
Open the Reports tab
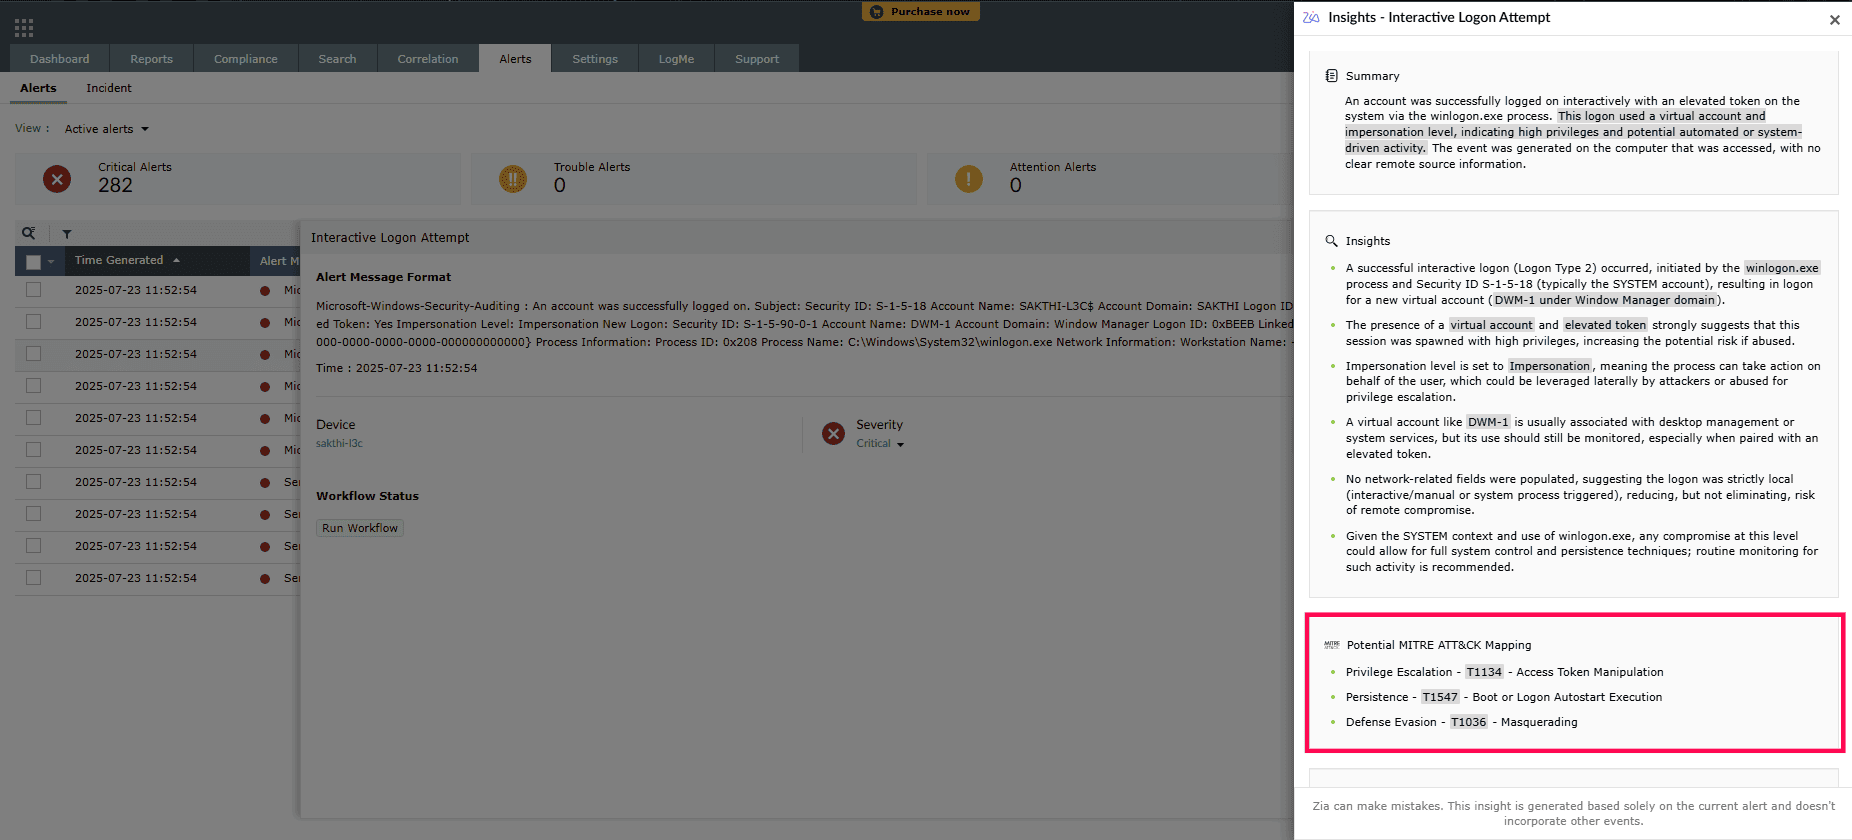(152, 59)
